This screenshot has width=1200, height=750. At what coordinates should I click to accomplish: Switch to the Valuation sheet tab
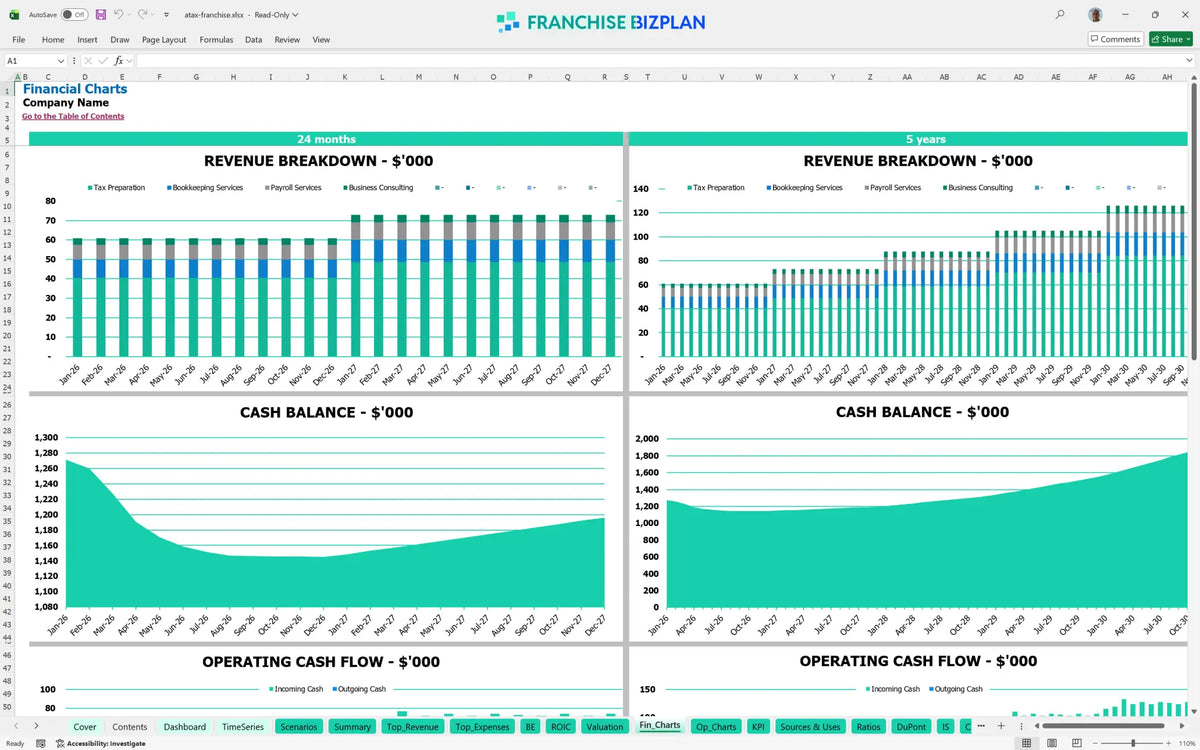coord(605,727)
